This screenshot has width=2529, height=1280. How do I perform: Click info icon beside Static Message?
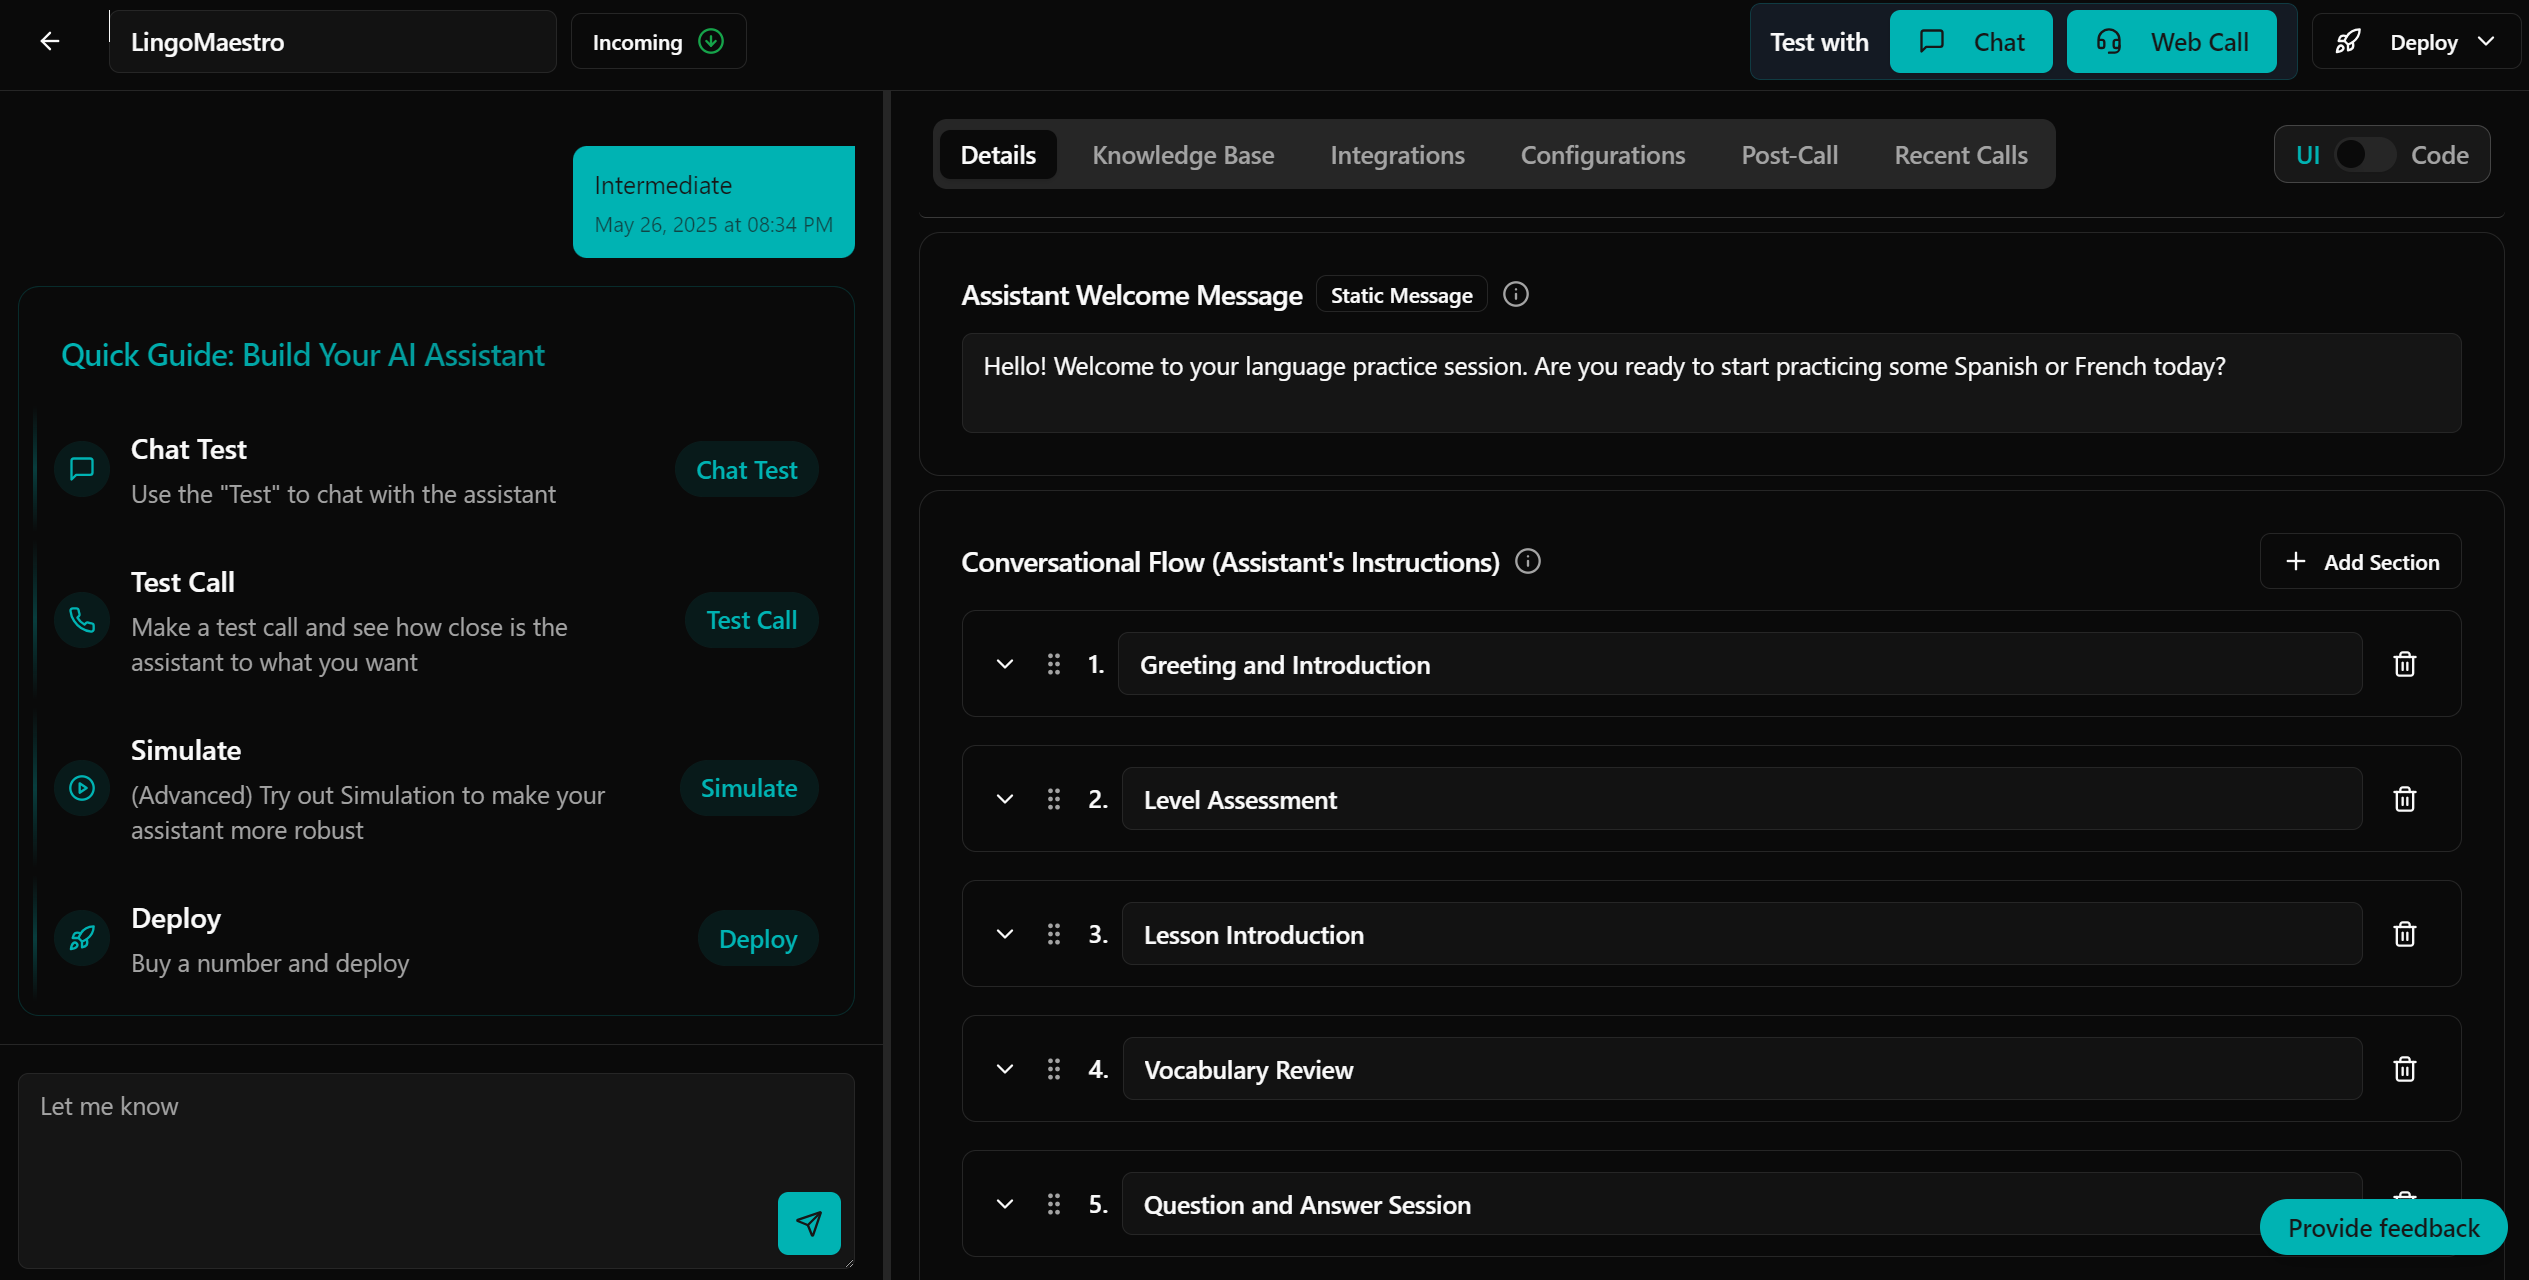point(1515,295)
